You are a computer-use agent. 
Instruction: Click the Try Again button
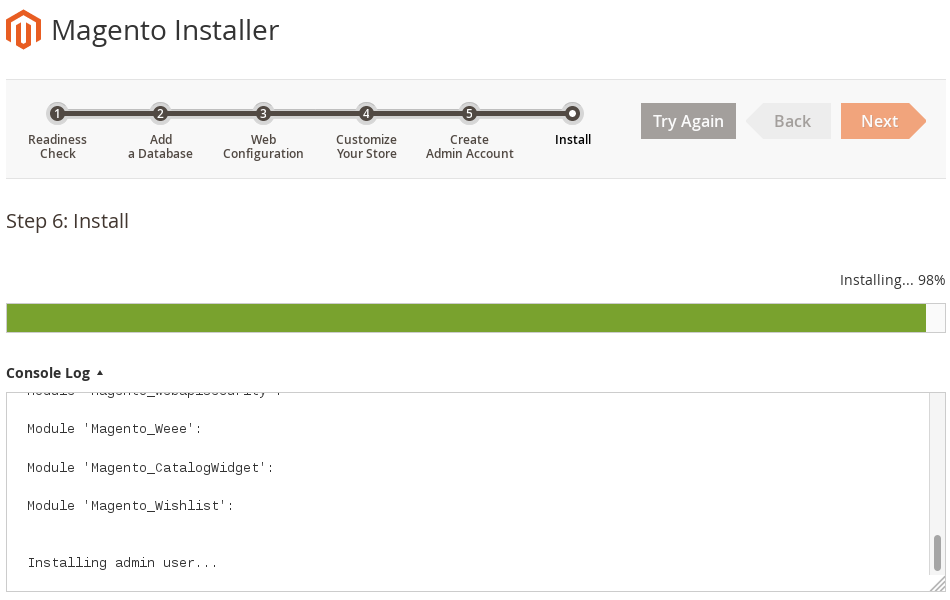click(688, 121)
